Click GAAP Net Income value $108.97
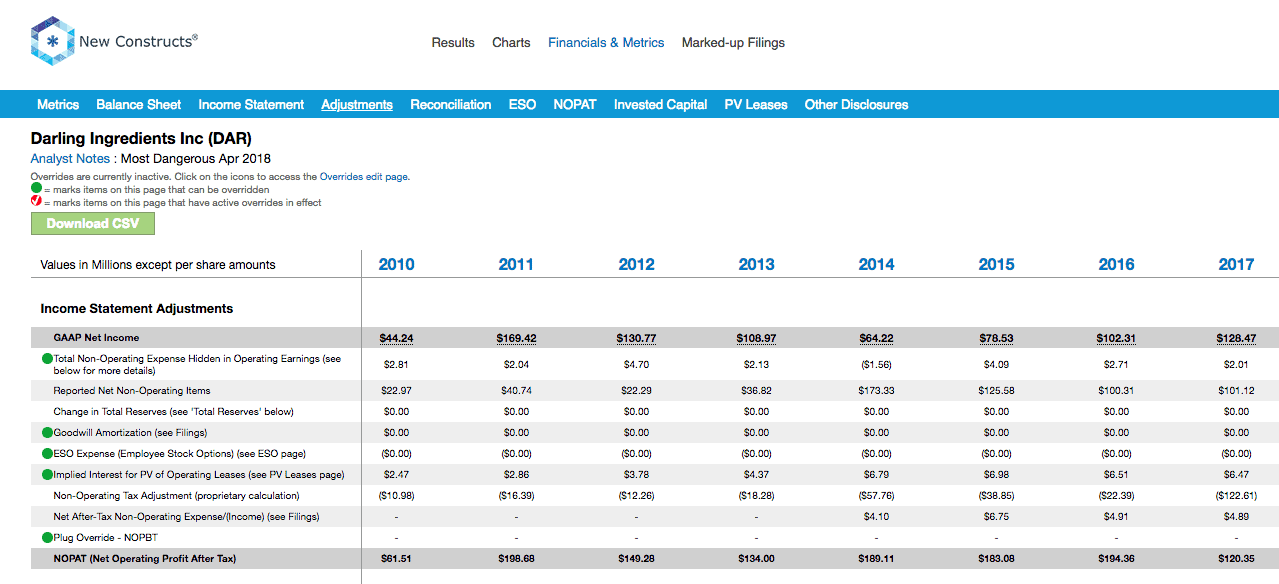 756,338
